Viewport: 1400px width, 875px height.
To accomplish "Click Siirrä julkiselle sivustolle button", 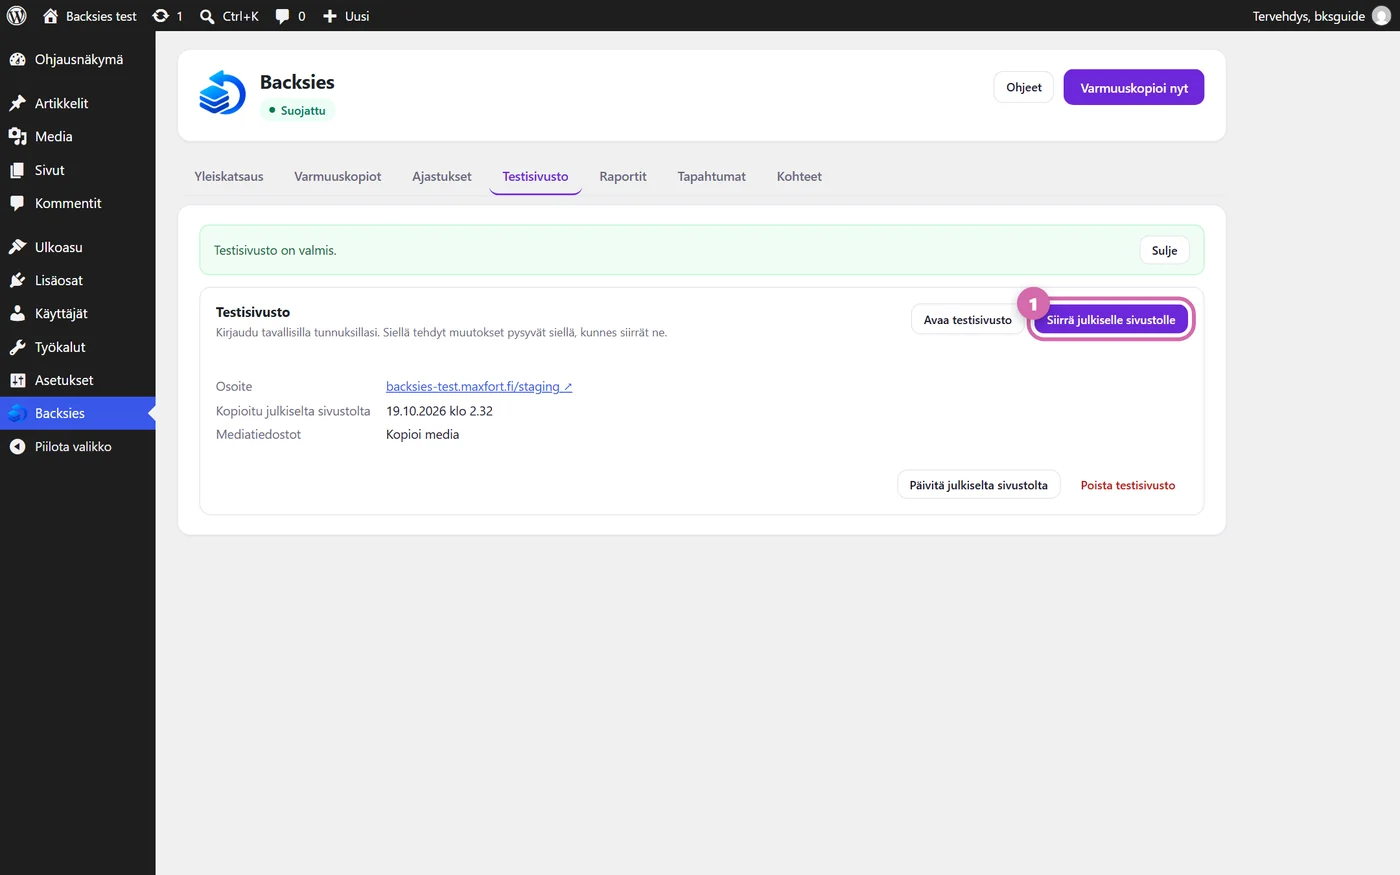I will 1111,320.
